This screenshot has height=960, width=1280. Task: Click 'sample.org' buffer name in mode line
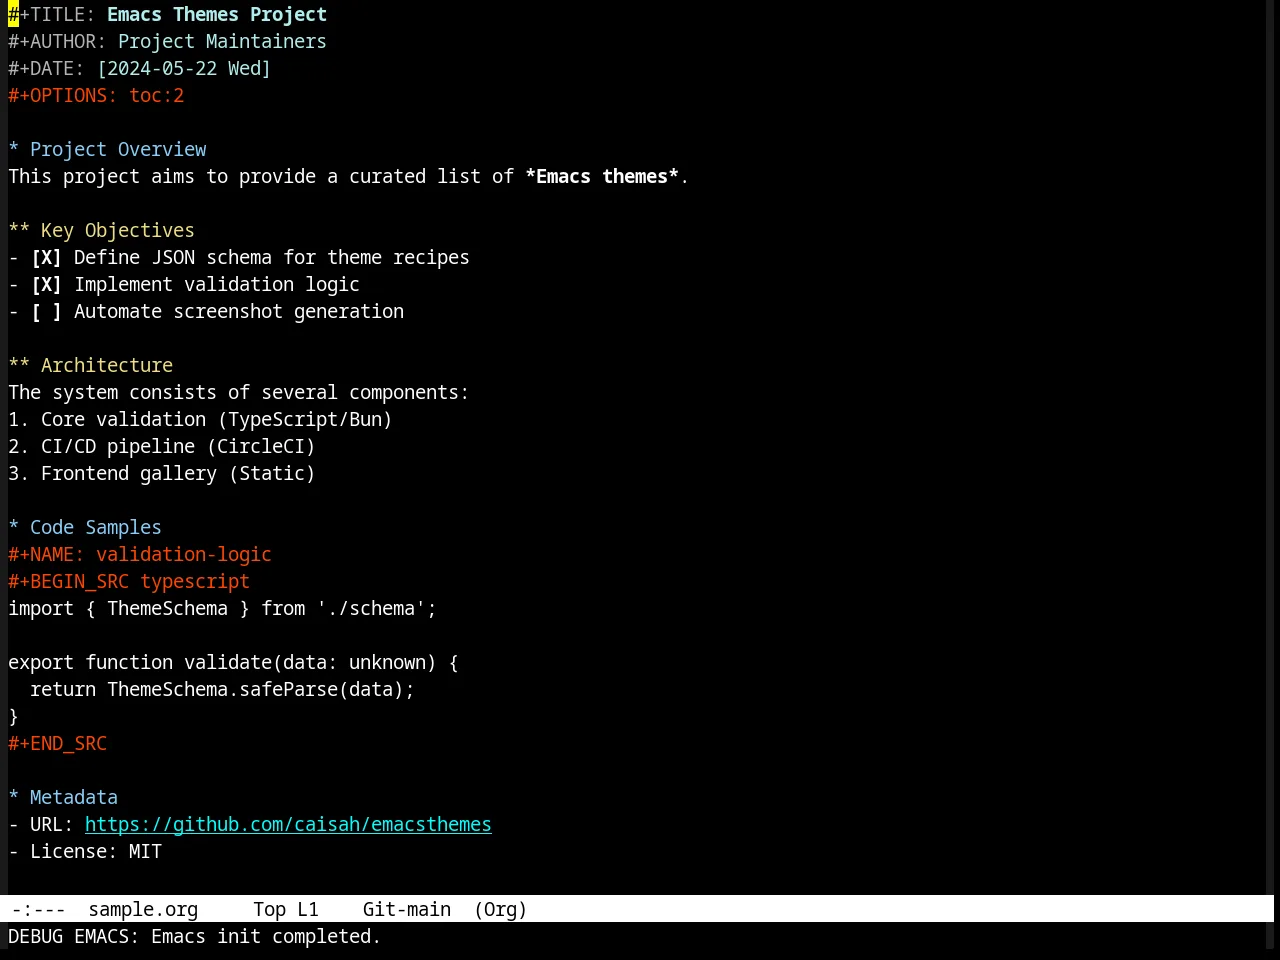point(143,909)
